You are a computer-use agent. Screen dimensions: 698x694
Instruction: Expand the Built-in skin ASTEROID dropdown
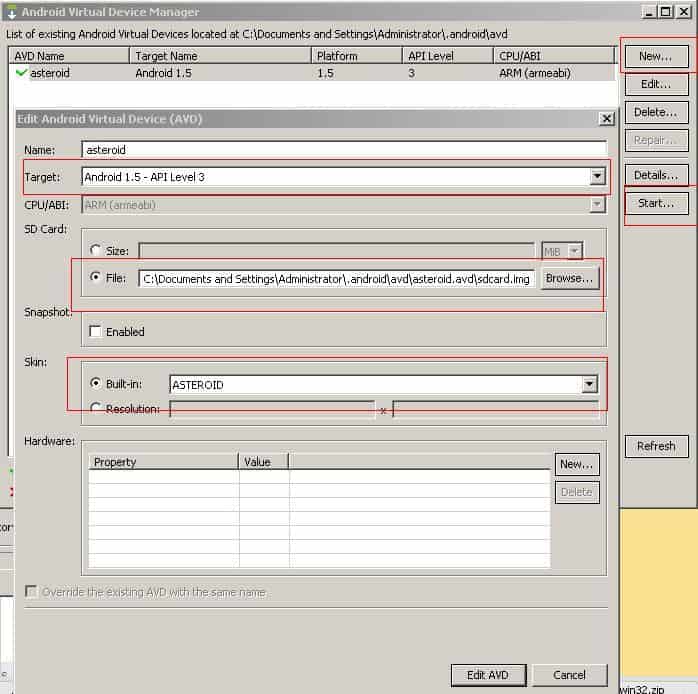(x=589, y=384)
